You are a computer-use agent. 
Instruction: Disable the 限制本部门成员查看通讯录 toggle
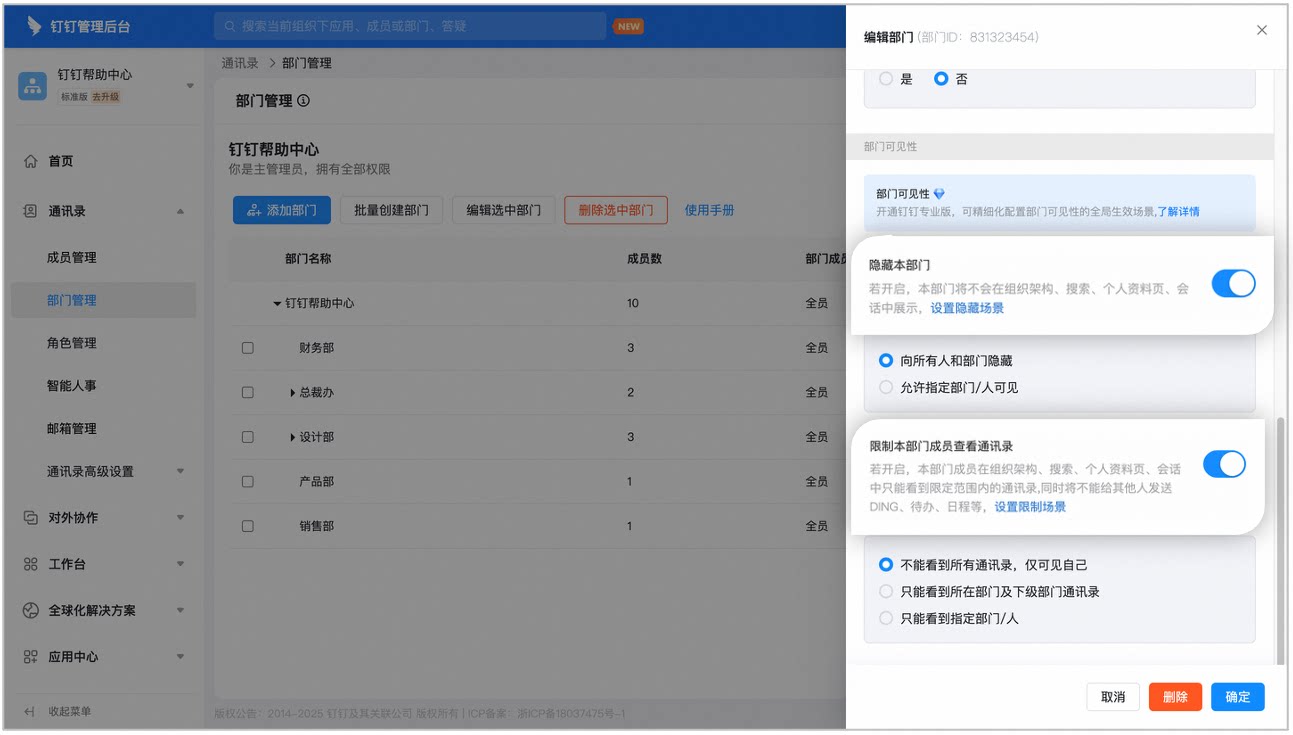click(1224, 464)
